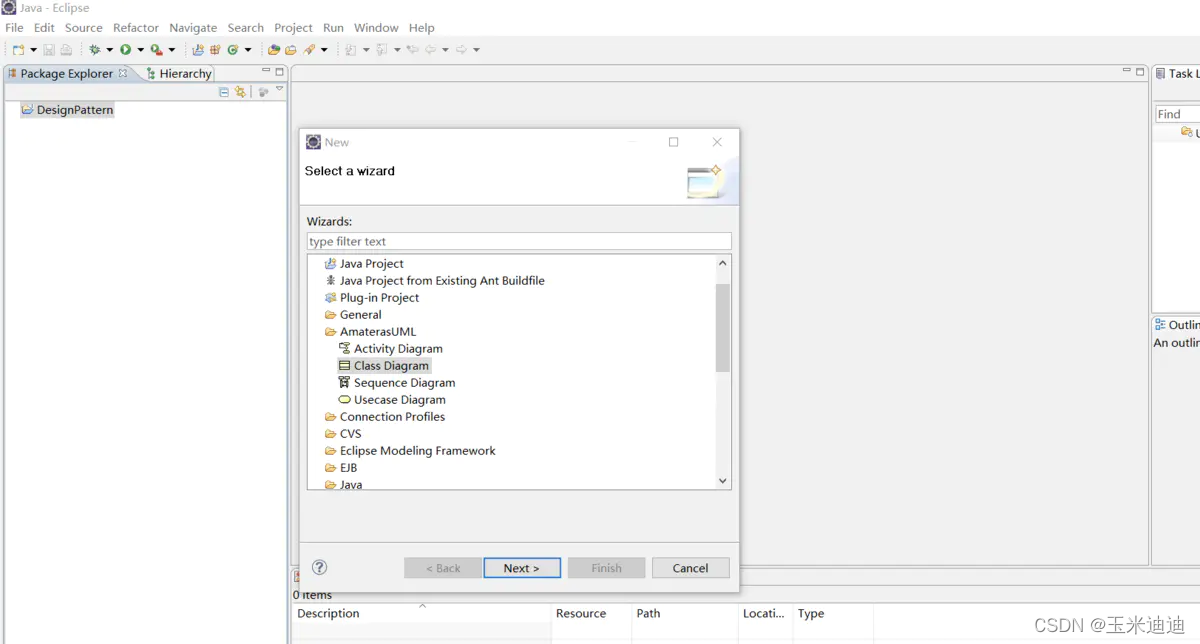Select the Package Explorer tab
The width and height of the screenshot is (1200, 644).
click(x=67, y=73)
